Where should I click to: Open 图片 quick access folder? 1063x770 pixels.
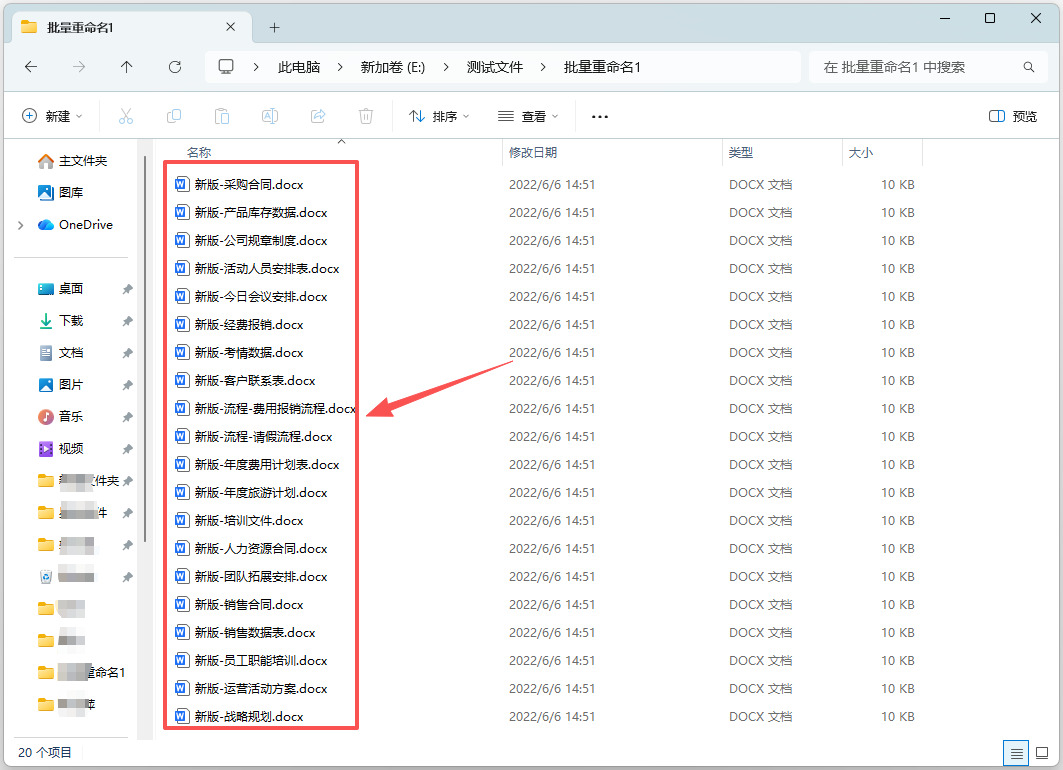pos(61,384)
